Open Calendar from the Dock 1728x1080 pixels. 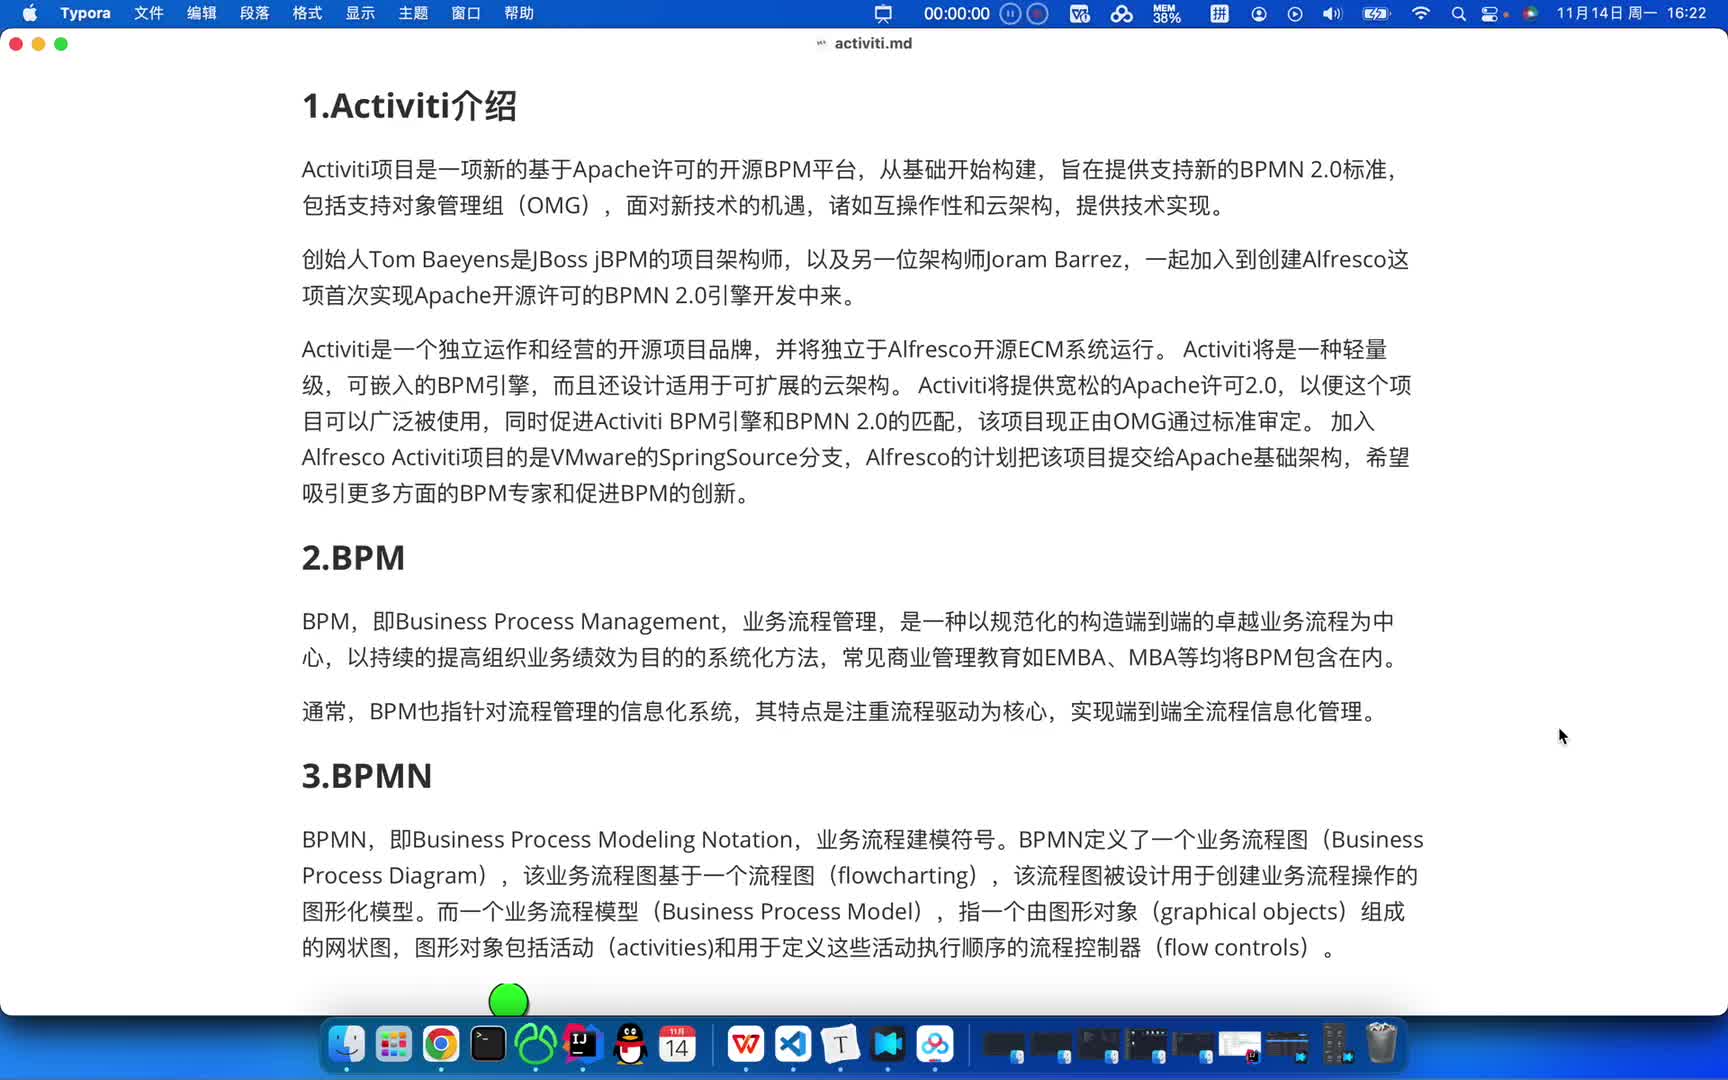(677, 1044)
